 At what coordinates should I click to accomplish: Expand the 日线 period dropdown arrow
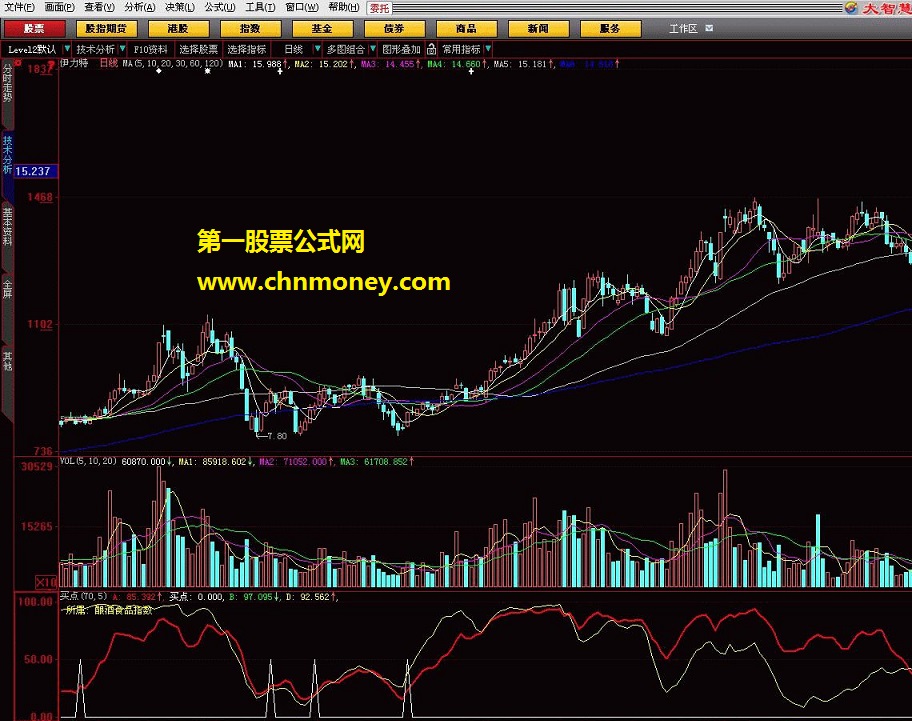(317, 49)
